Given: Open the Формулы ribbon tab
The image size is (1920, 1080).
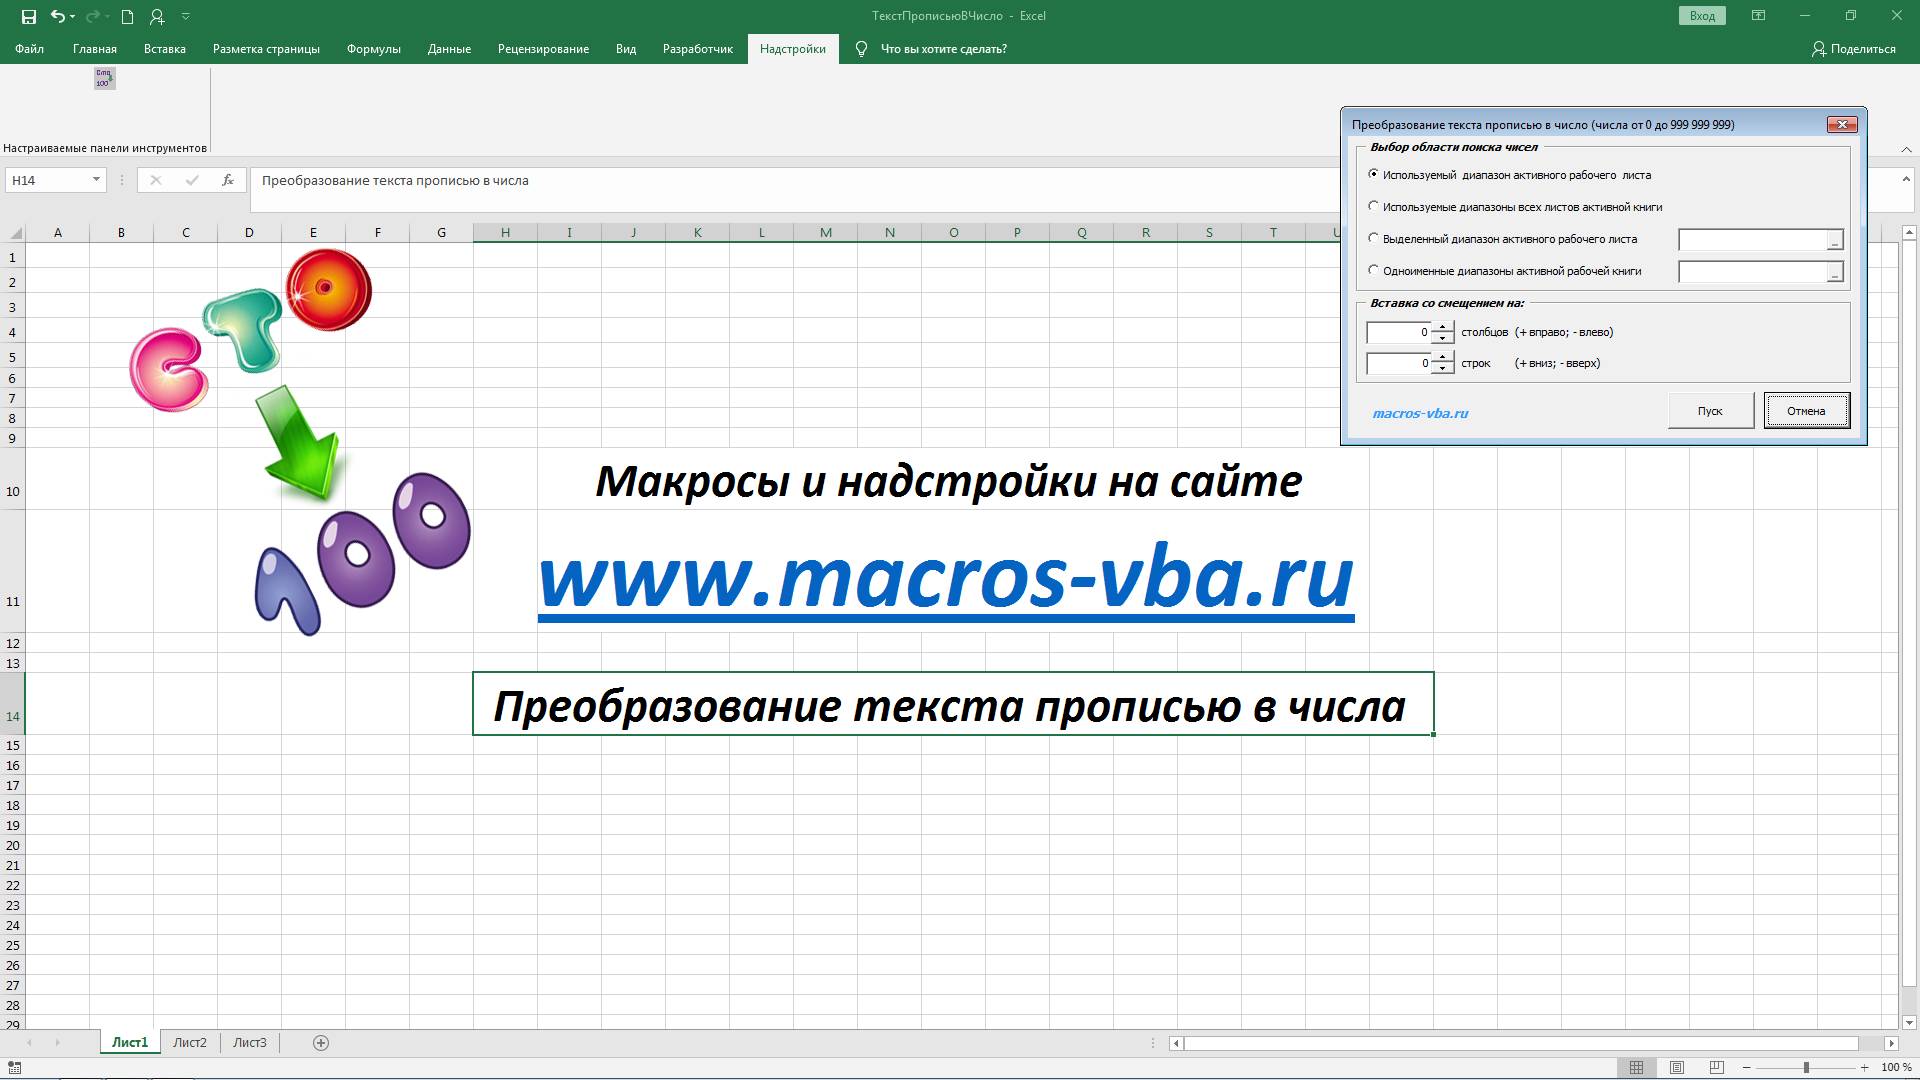Looking at the screenshot, I should click(x=373, y=49).
